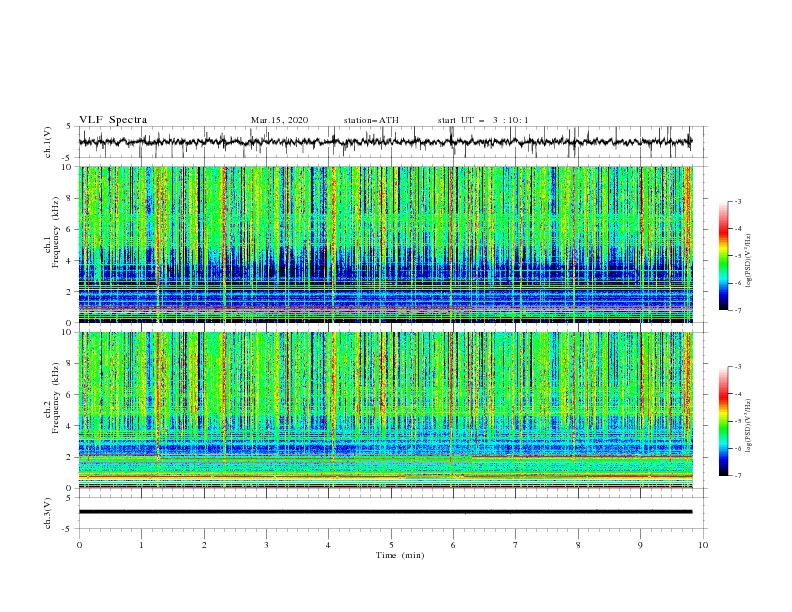Click time axis tick label "3"
792x612 pixels.
pos(266,546)
